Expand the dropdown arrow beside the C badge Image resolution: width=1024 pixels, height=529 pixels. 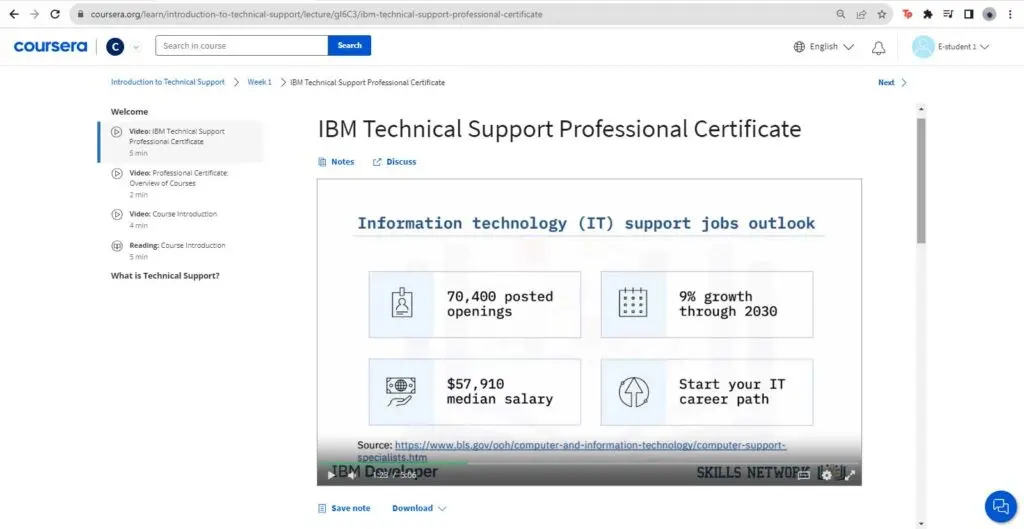136,47
